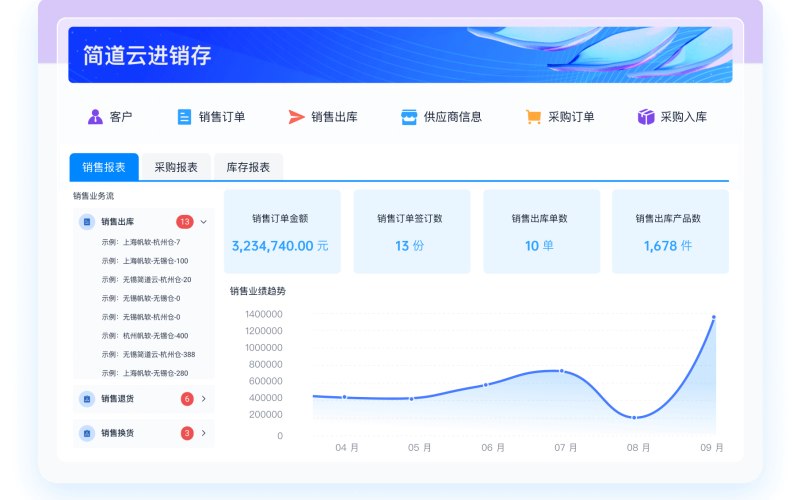Click the 08 月 lowest data point on the chart
Screen dimensions: 800x500
[x=634, y=418]
